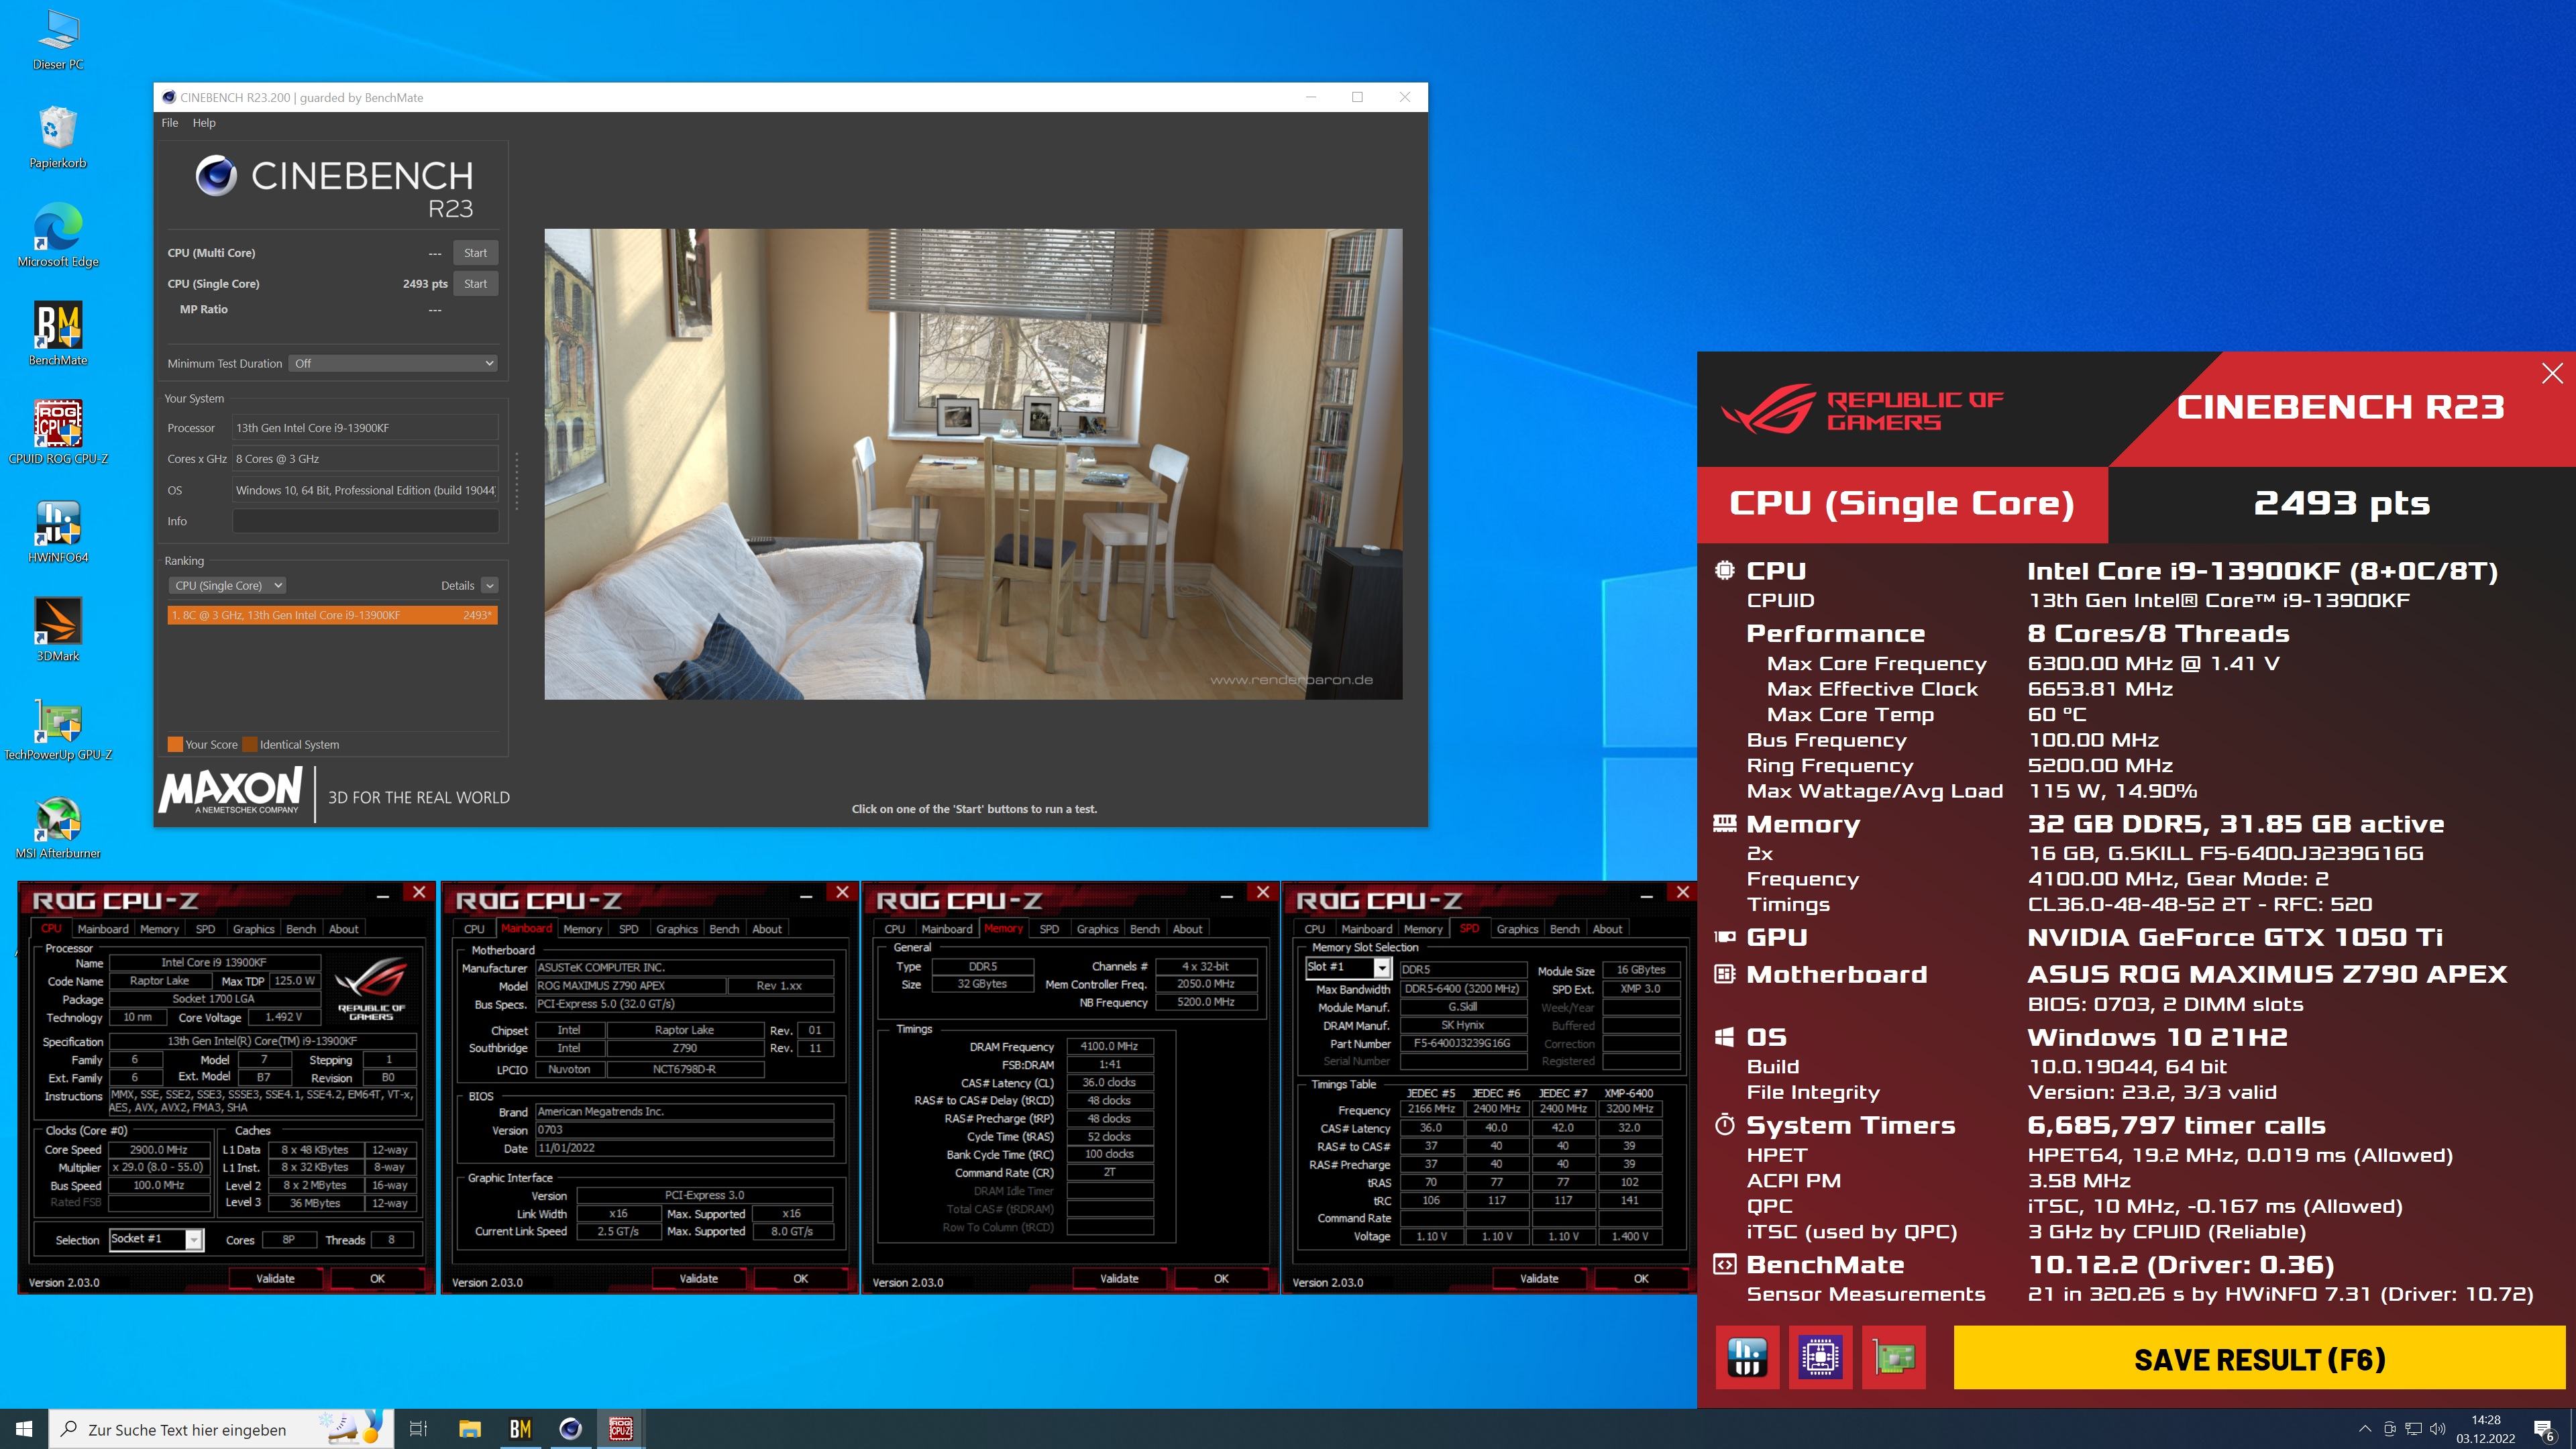Image resolution: width=2576 pixels, height=1449 pixels.
Task: Click the CPU chip icon in BenchMate panel
Action: (x=1820, y=1357)
